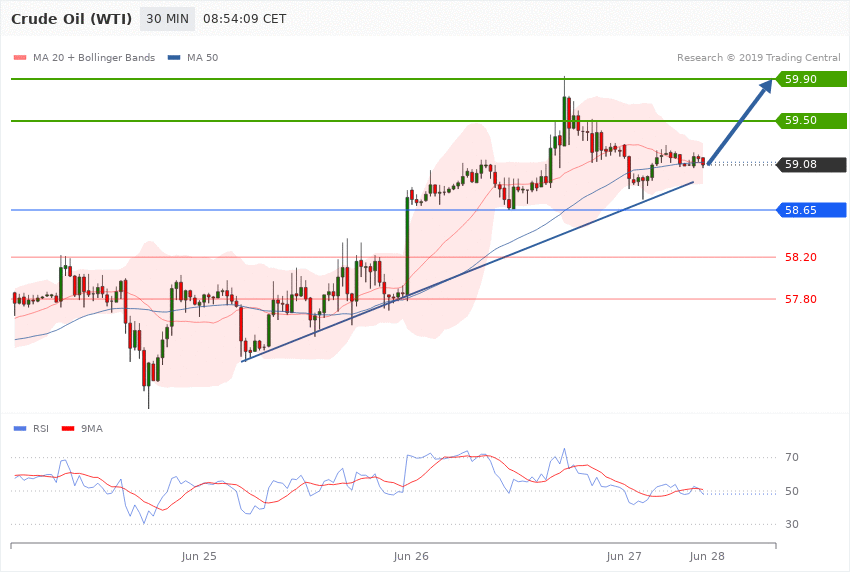Viewport: 850px width, 576px height.
Task: Click the 57.80 red support label
Action: (801, 299)
